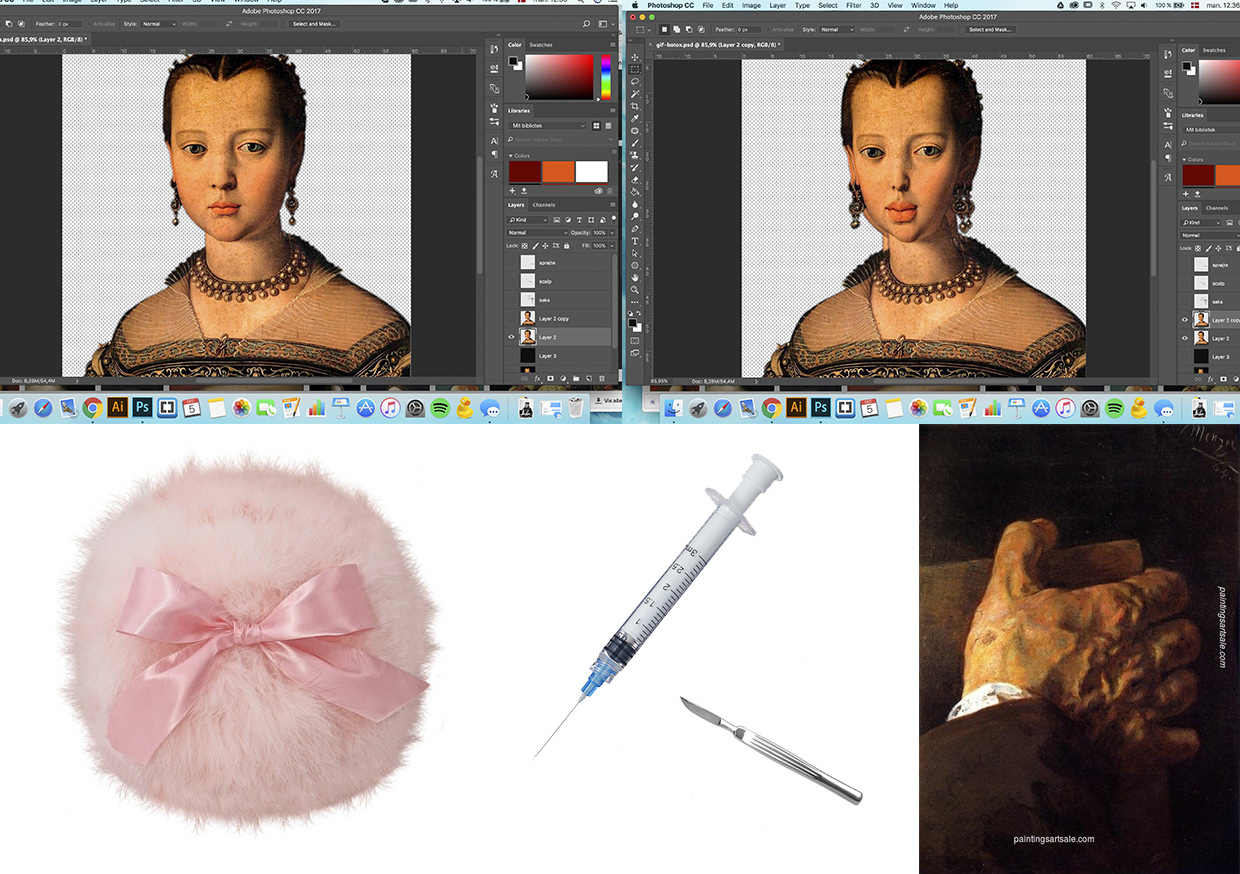Select the Clone Stamp tool in right window
The height and width of the screenshot is (874, 1240).
pyautogui.click(x=635, y=155)
